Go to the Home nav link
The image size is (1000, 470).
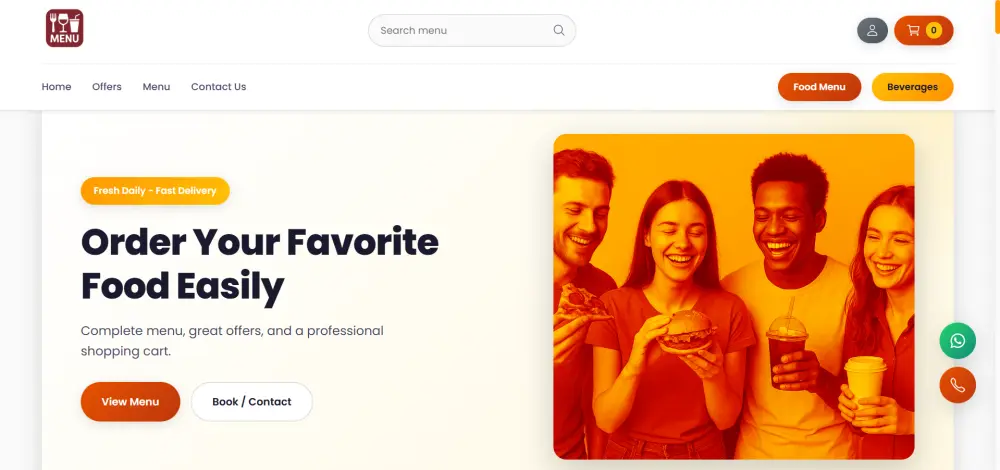tap(56, 87)
